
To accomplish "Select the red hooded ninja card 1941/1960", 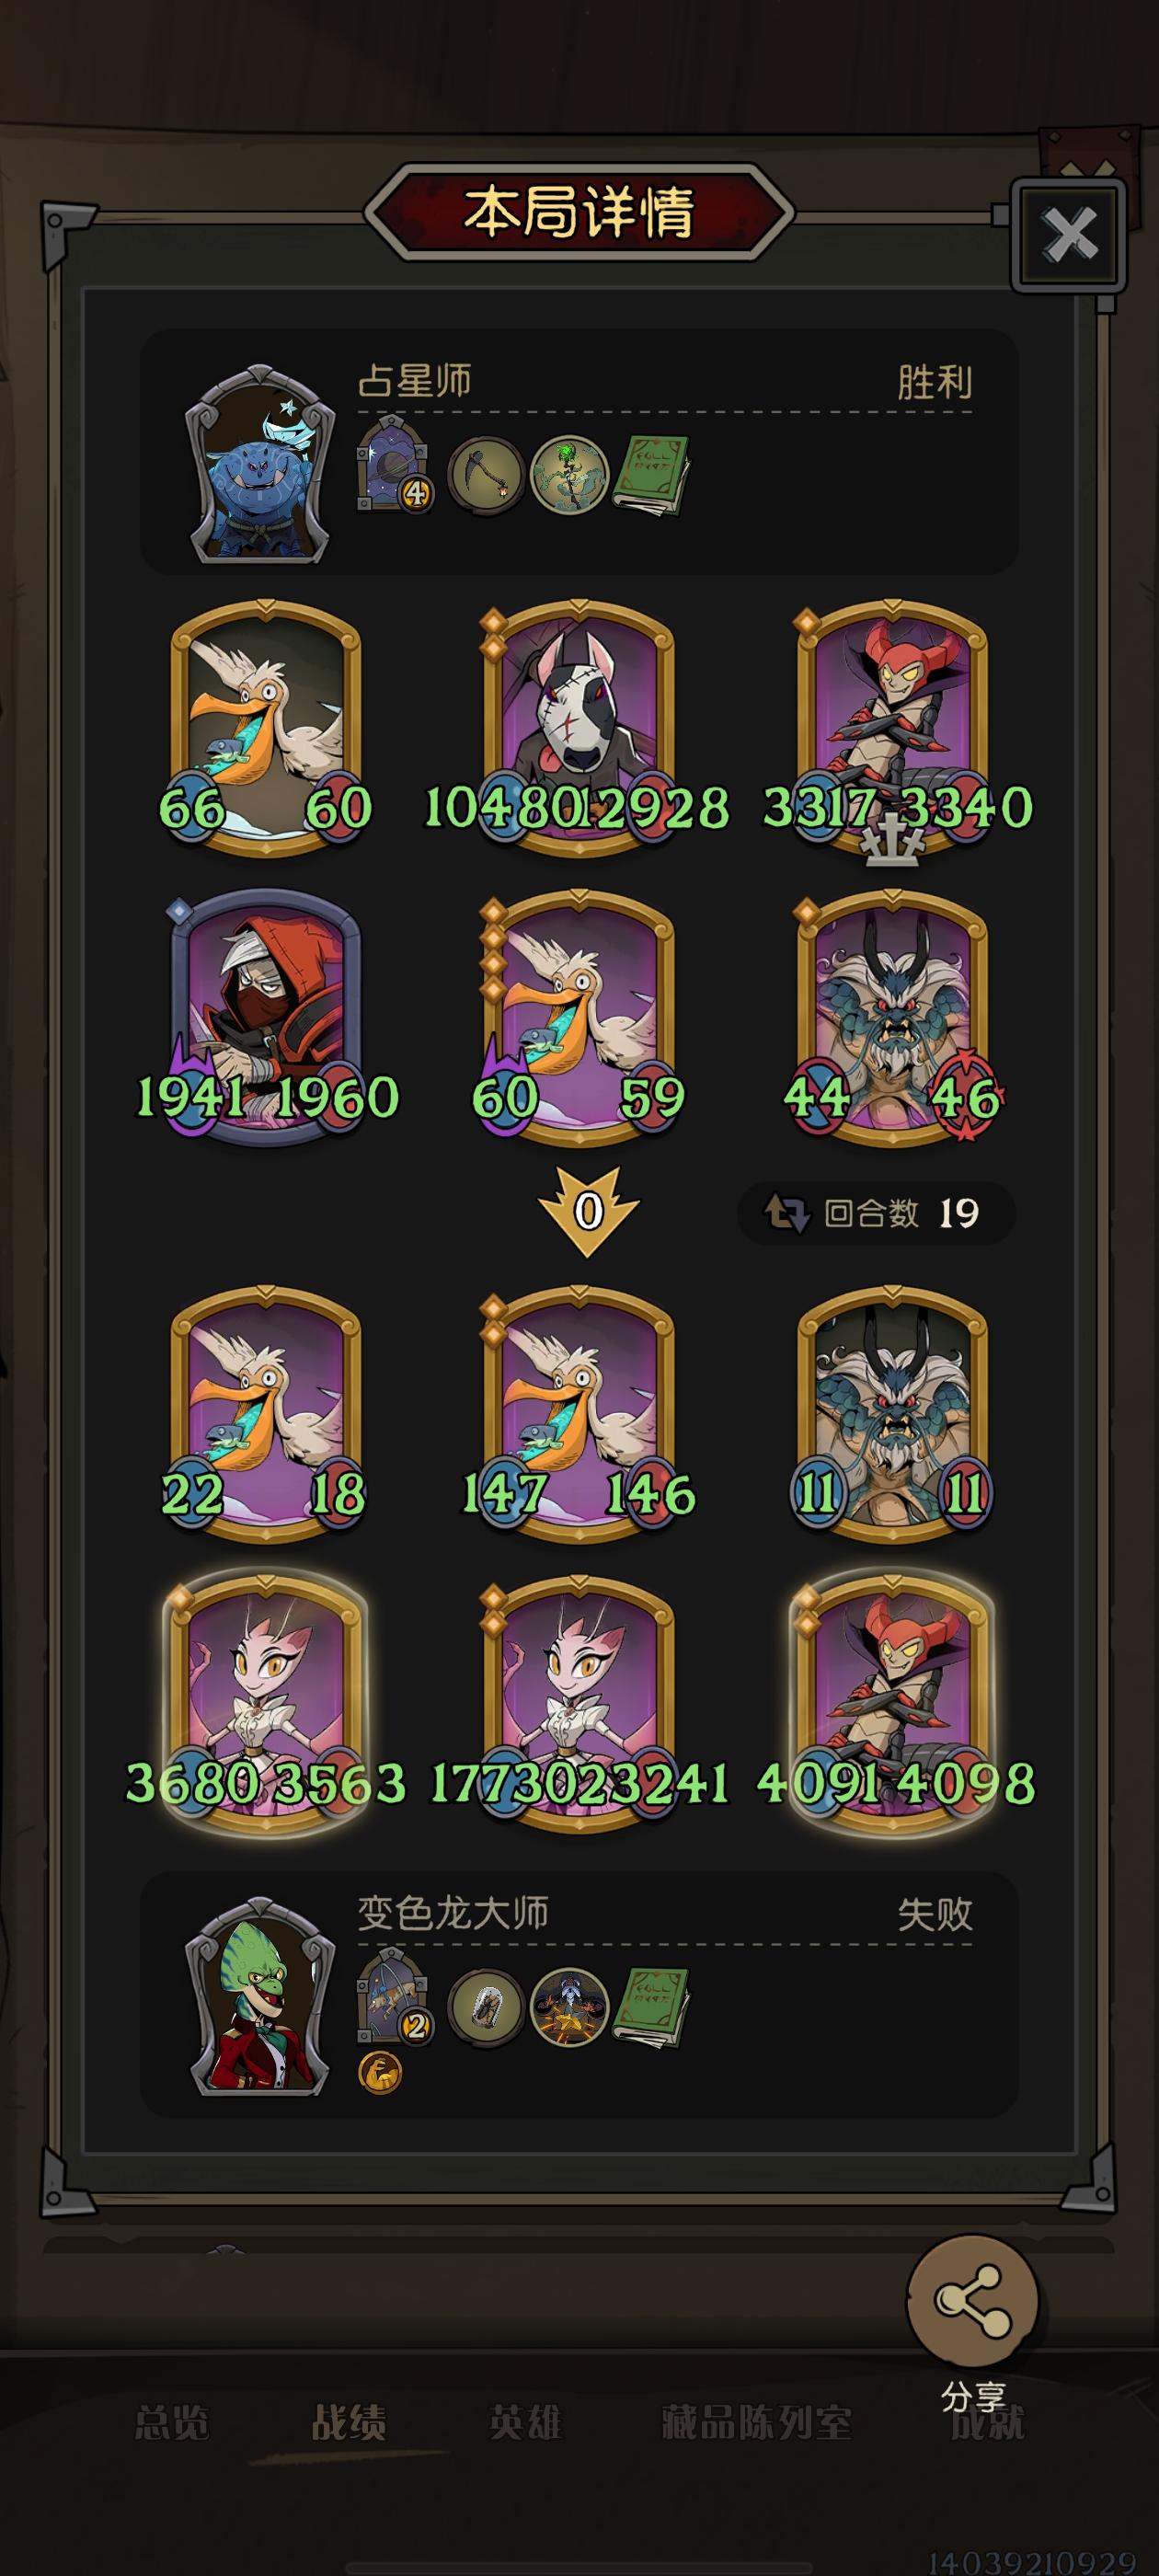I will (265, 1017).
